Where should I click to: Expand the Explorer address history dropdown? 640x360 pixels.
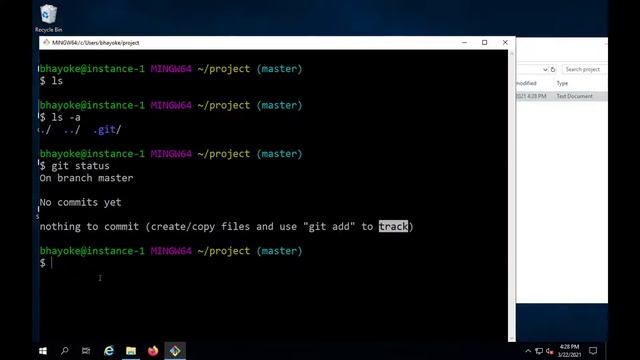click(x=545, y=69)
